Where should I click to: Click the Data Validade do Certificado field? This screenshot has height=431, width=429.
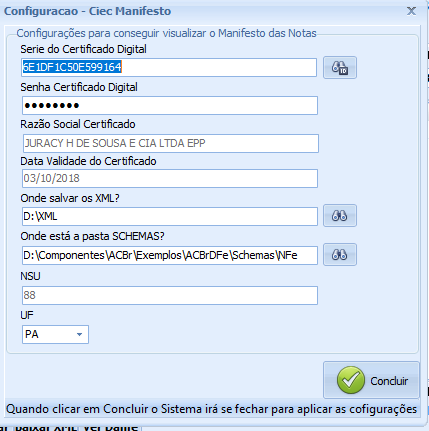(170, 179)
